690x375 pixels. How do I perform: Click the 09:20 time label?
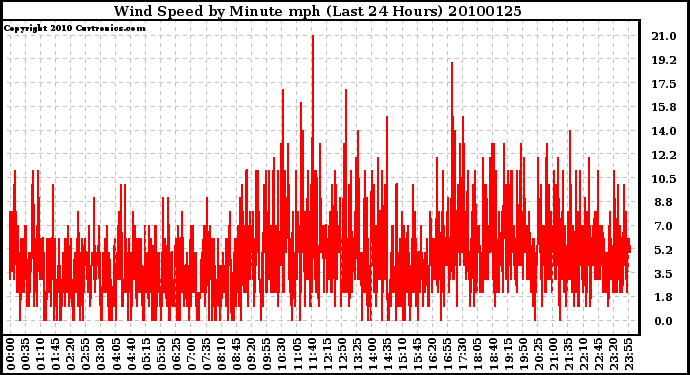(x=251, y=354)
